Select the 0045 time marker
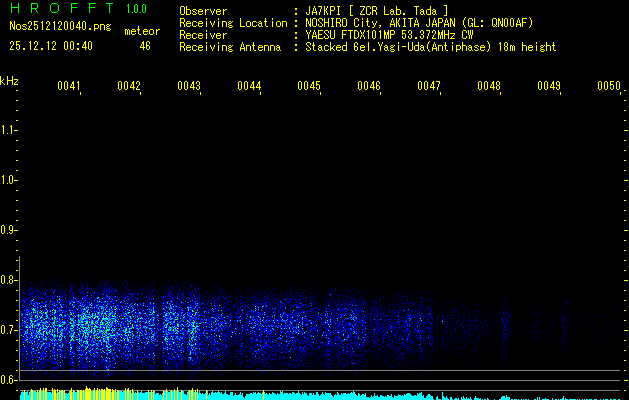This screenshot has height=400, width=629. click(x=309, y=87)
